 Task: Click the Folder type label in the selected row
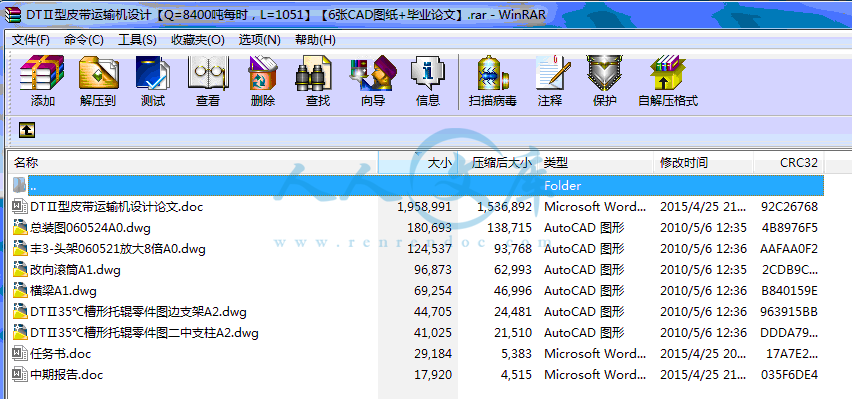tap(562, 185)
